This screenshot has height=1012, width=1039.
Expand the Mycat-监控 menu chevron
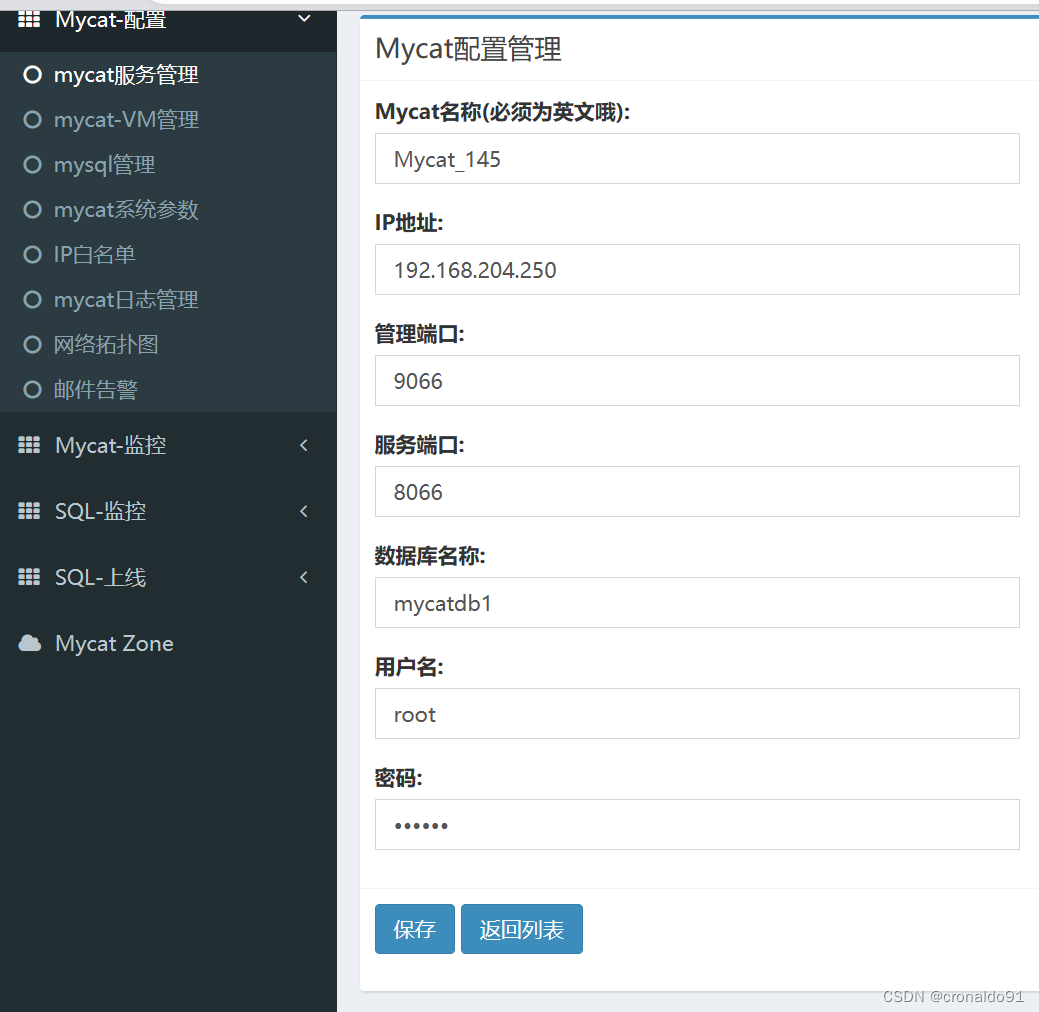[304, 445]
